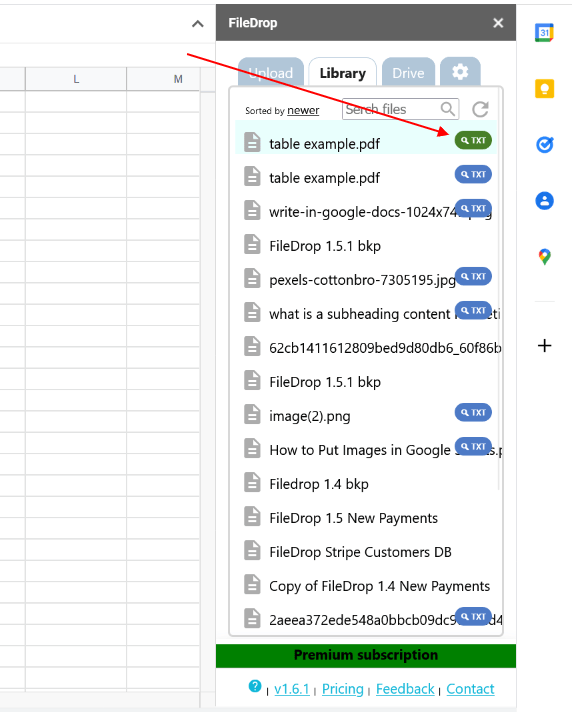Screen dimensions: 572x712
Task: Select the lower FileDrop 1.5.1 bkp entry
Action: tap(325, 382)
